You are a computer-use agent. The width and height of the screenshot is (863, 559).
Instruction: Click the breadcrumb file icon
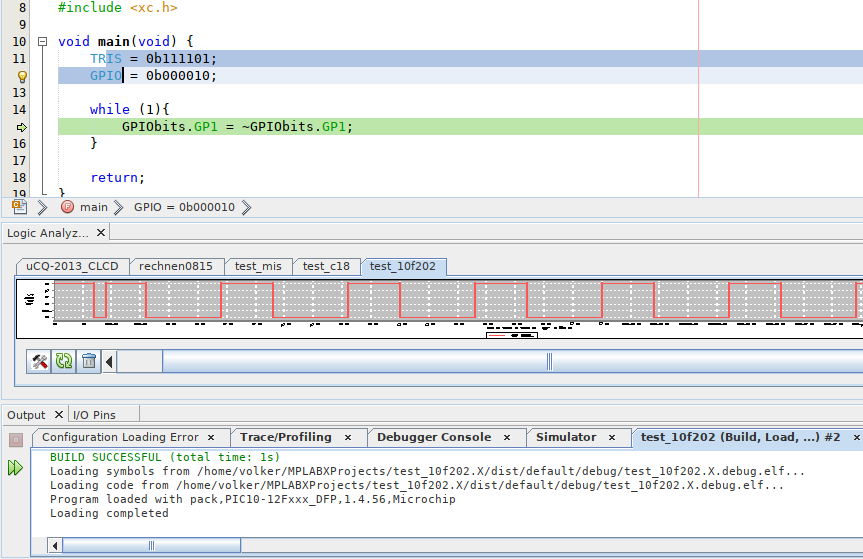click(19, 207)
